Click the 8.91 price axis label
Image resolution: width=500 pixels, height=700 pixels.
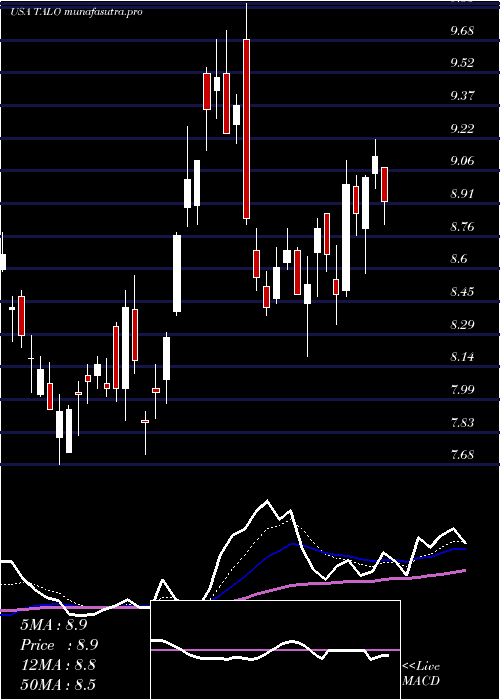click(462, 194)
